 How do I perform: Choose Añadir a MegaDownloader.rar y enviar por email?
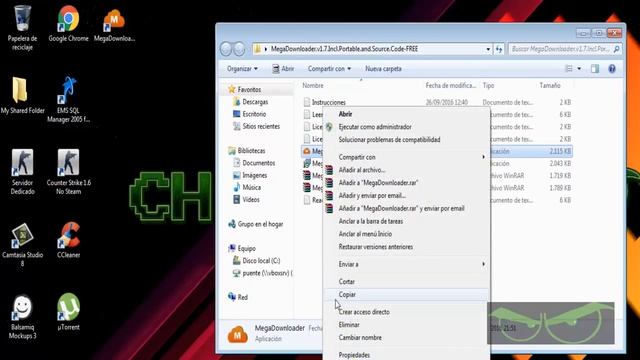[x=408, y=208]
